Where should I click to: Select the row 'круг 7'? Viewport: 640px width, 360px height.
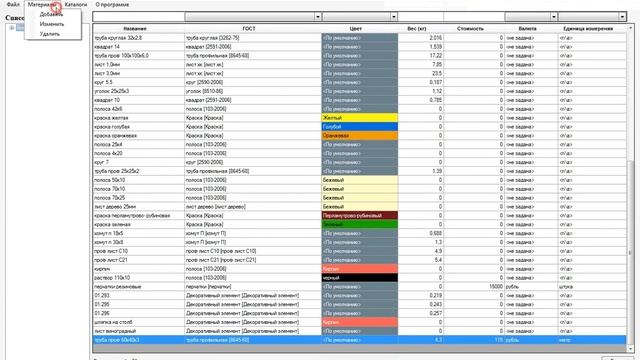[360, 162]
